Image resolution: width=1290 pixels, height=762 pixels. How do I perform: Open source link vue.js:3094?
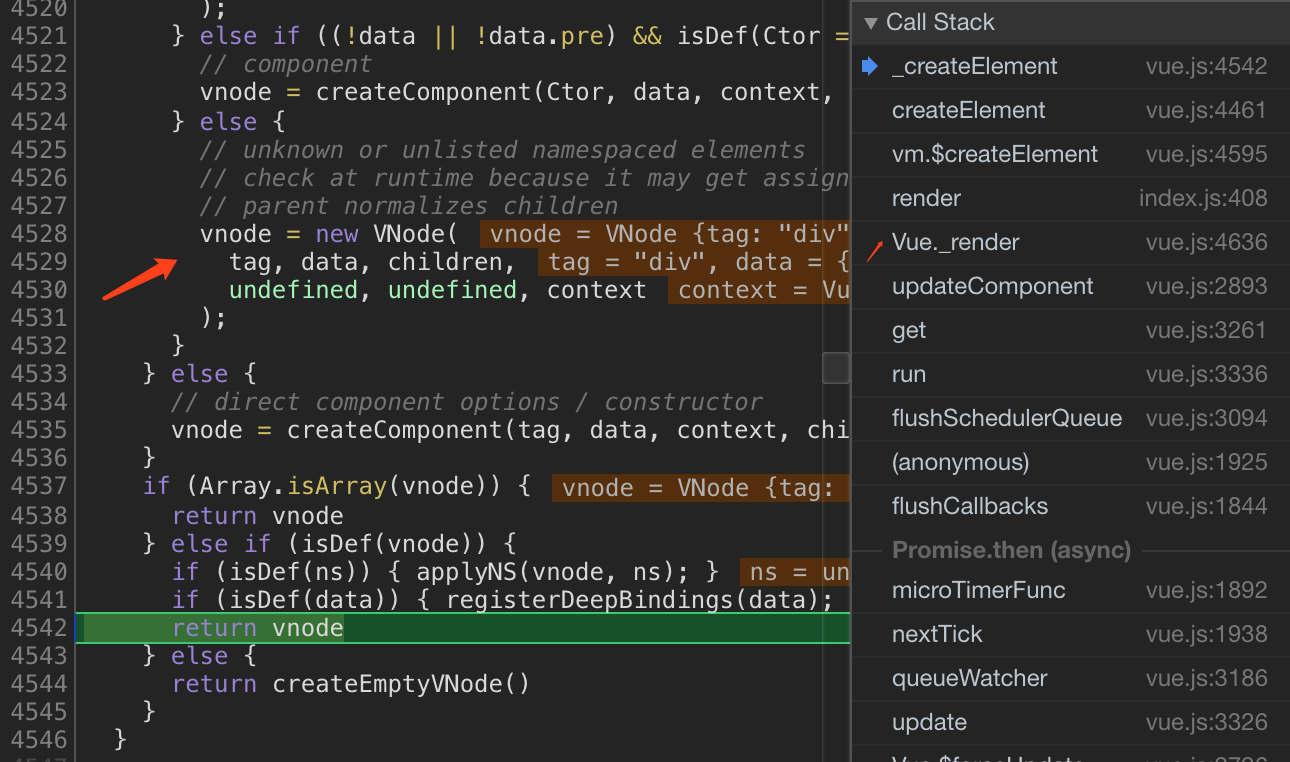pyautogui.click(x=1206, y=419)
